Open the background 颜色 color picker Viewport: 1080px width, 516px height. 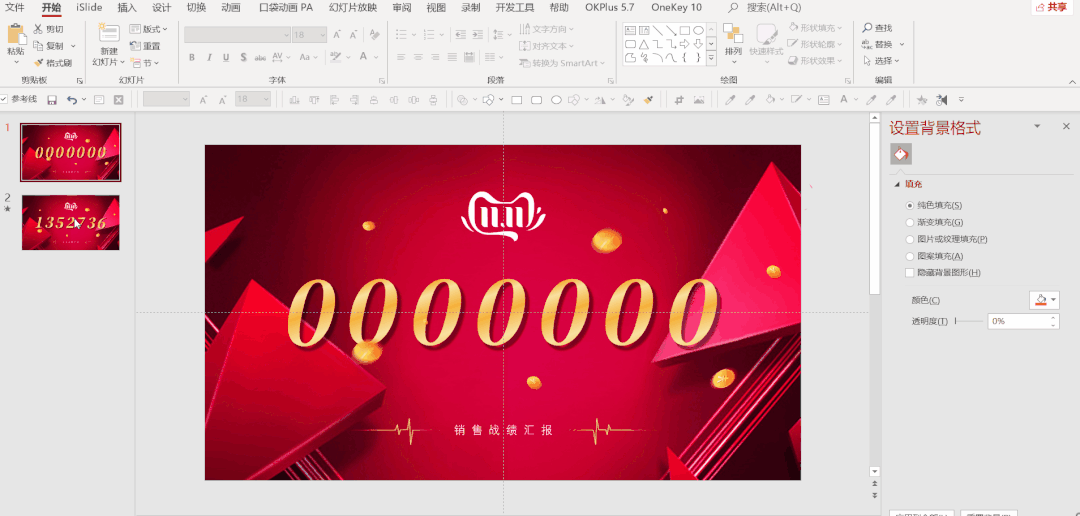tap(1044, 300)
